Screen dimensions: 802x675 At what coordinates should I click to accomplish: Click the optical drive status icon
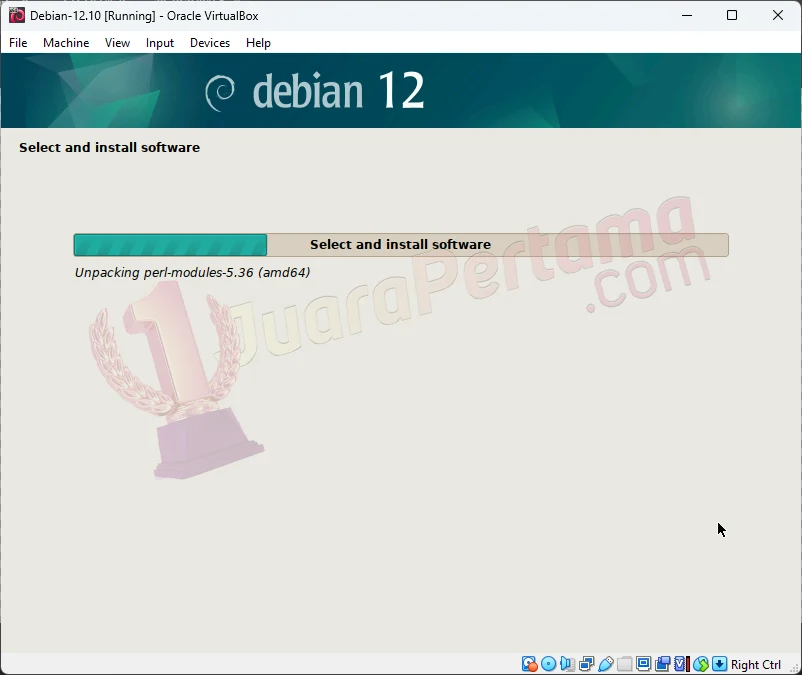click(x=547, y=663)
